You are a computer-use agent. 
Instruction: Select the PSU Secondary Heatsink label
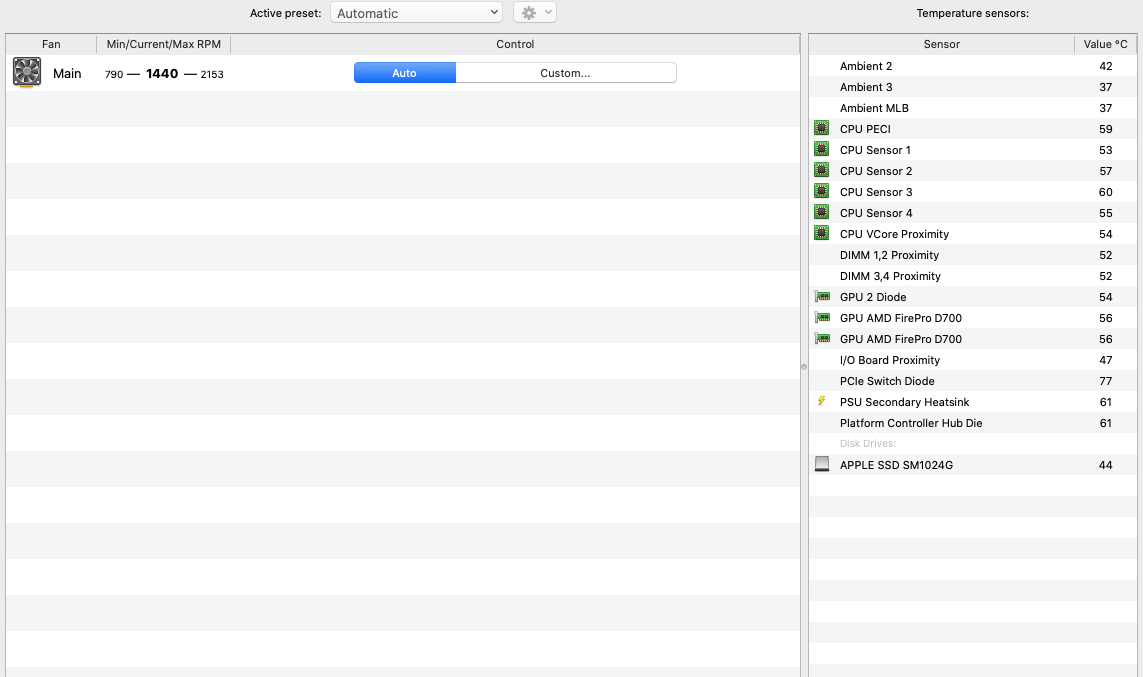[905, 402]
